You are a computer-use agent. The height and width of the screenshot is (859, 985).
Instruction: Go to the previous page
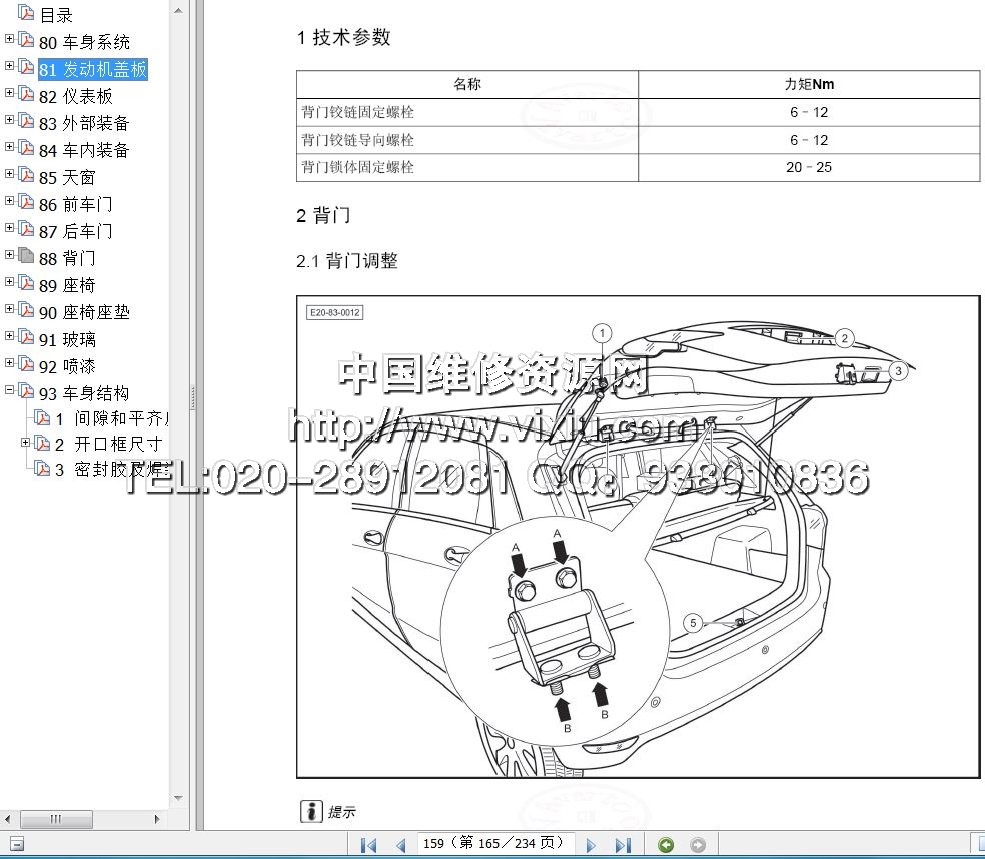point(400,845)
